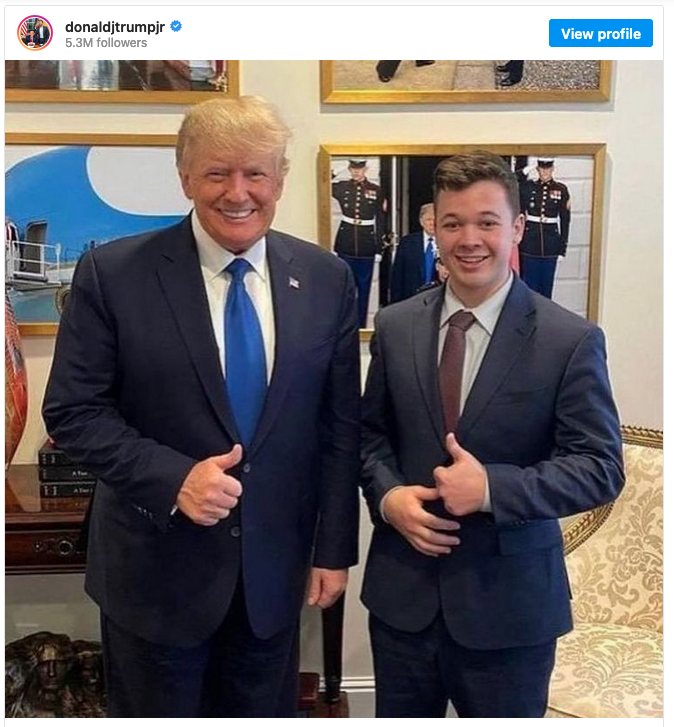674x727 pixels.
Task: Click the flag lapel pin on jacket
Action: click(294, 282)
